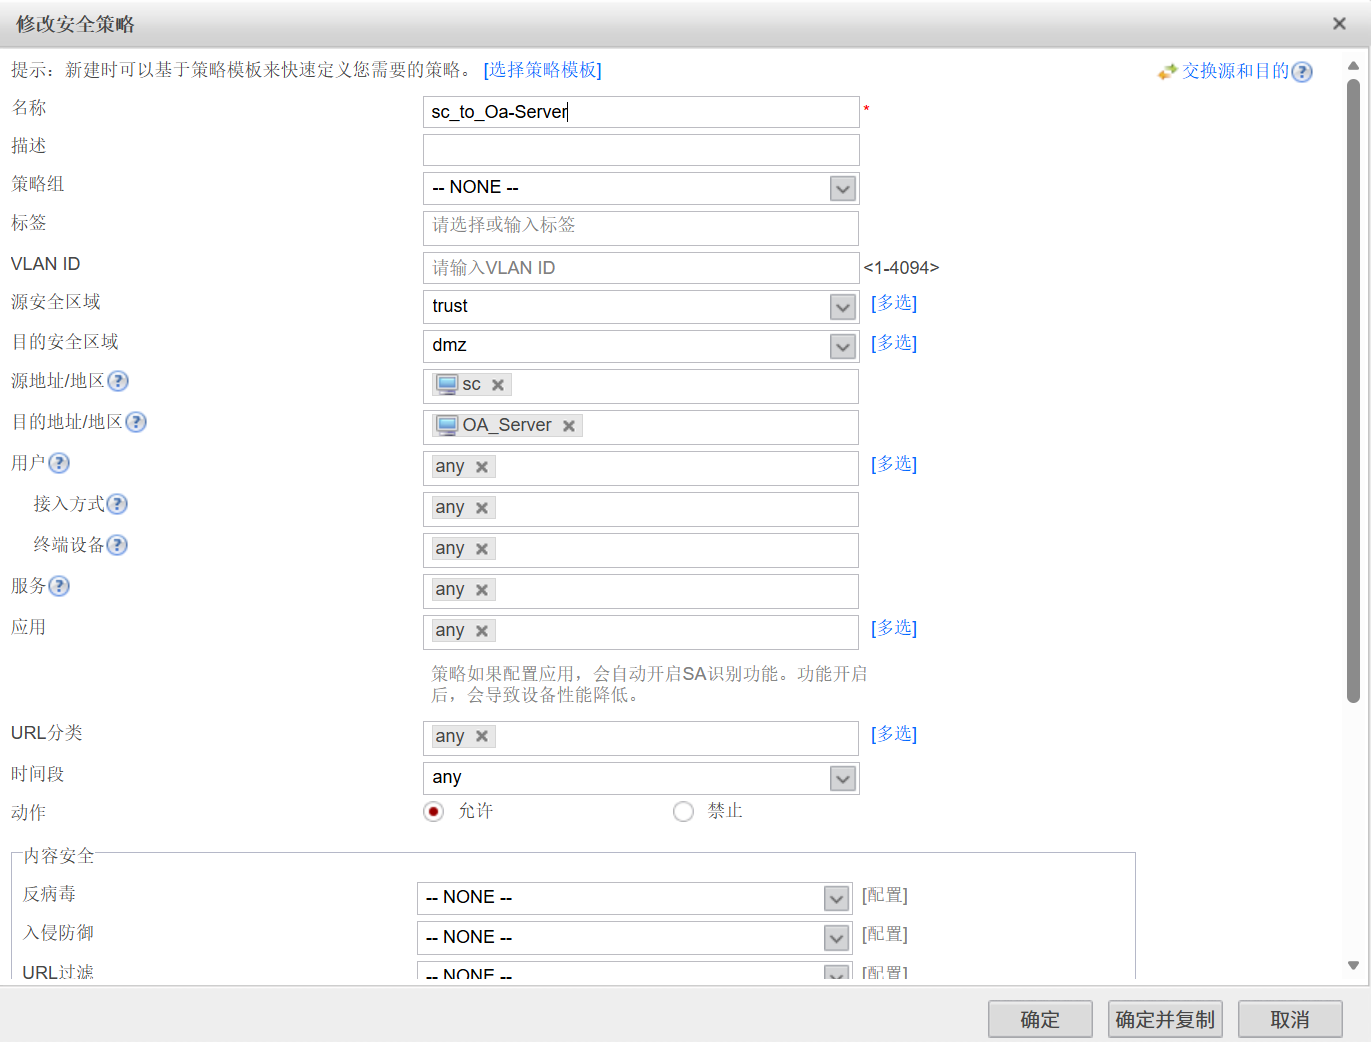Click the swap arrows icon for 交换源和目的
Viewport: 1371px width, 1042px height.
click(1167, 72)
